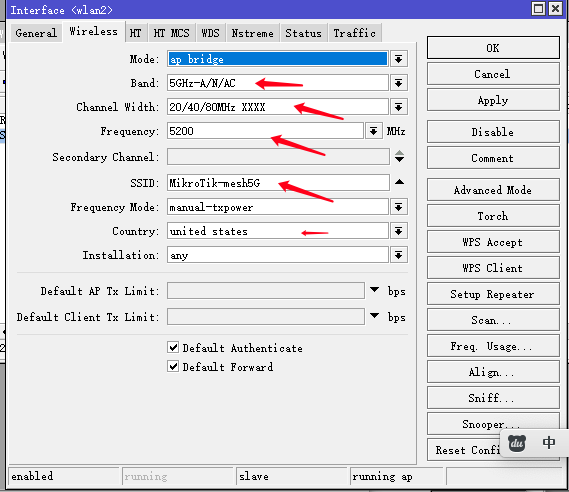Toggle the Default Forward checkbox
The image size is (569, 492).
(x=173, y=366)
